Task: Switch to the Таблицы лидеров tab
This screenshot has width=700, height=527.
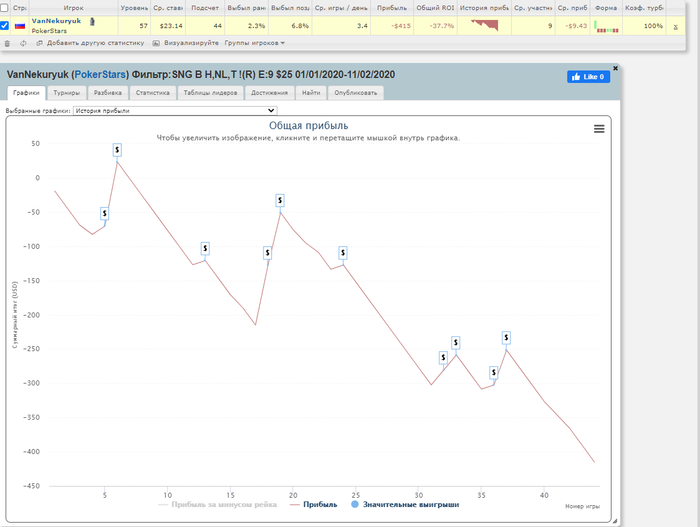Action: [210, 93]
